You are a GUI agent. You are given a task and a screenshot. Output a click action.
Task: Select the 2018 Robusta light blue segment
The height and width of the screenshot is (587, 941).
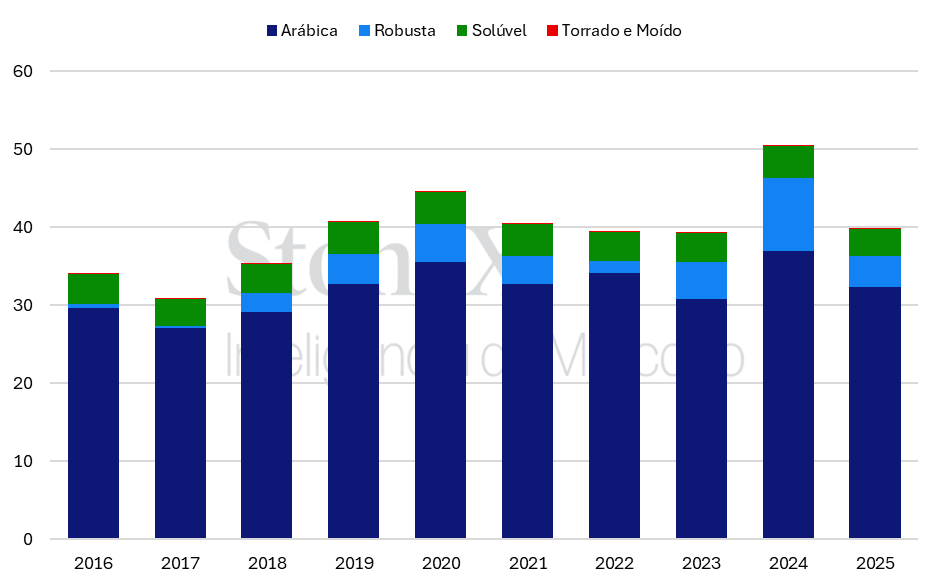266,303
